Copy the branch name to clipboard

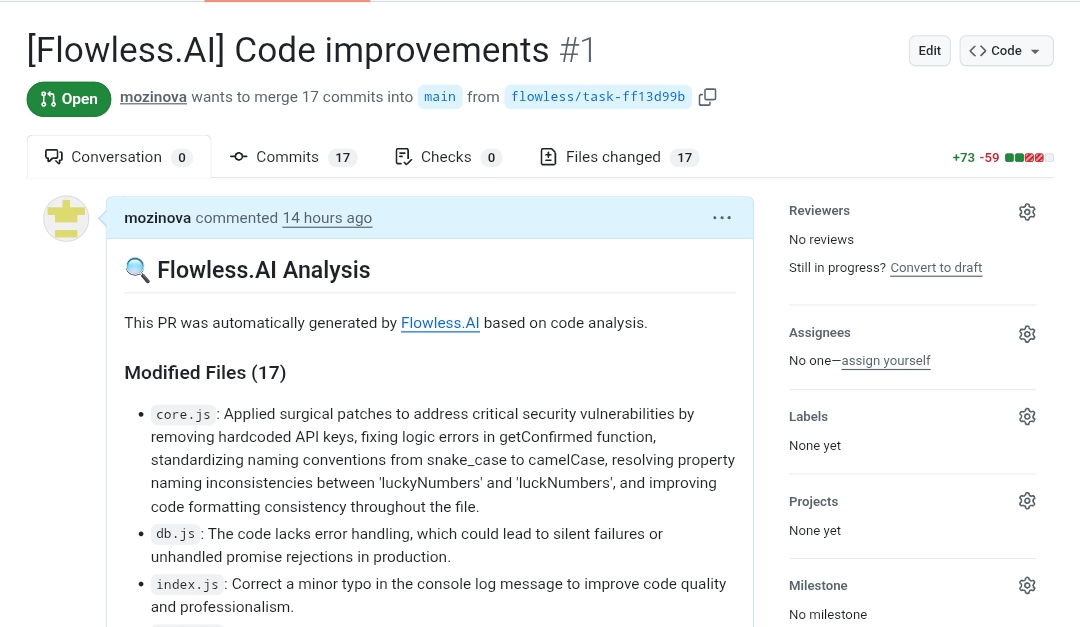point(708,97)
